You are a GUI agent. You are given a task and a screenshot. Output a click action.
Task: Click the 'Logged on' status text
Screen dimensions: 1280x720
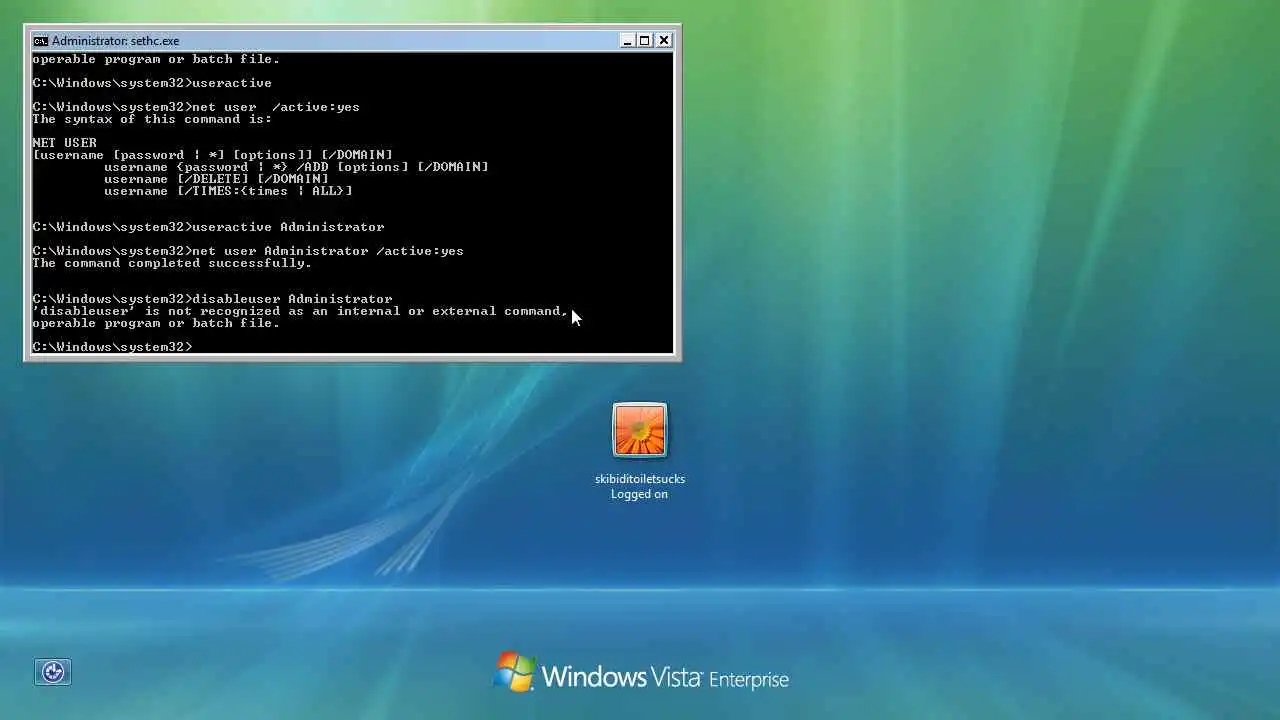[640, 494]
